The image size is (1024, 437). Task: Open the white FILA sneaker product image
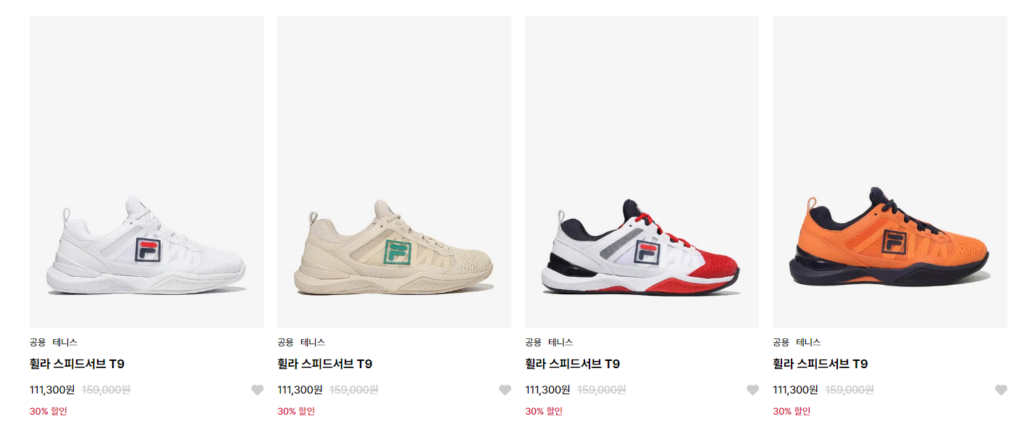pyautogui.click(x=147, y=172)
